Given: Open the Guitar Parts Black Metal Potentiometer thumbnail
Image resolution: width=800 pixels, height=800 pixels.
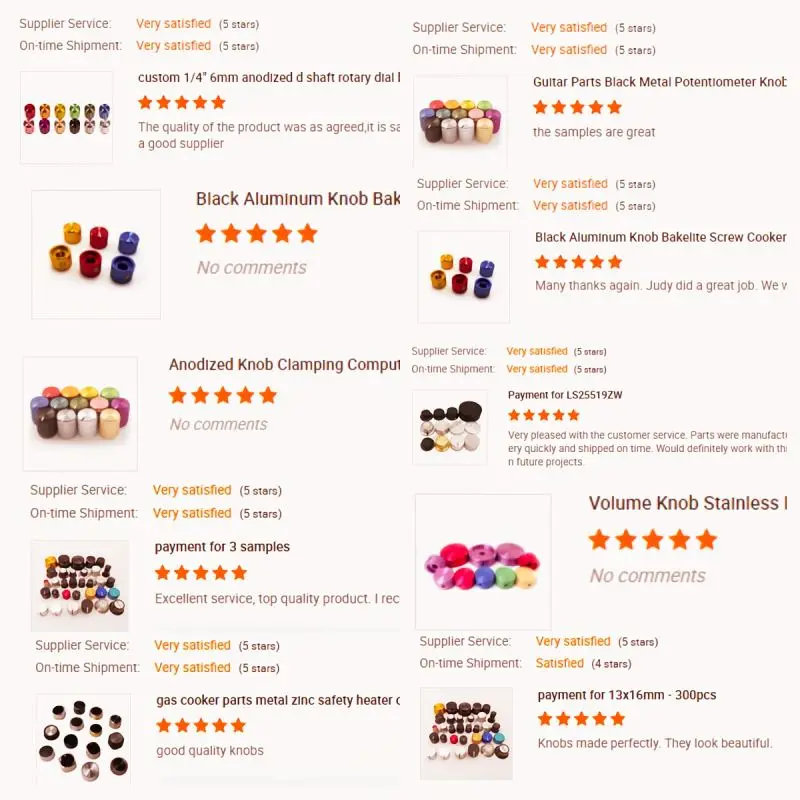Looking at the screenshot, I should point(460,121).
